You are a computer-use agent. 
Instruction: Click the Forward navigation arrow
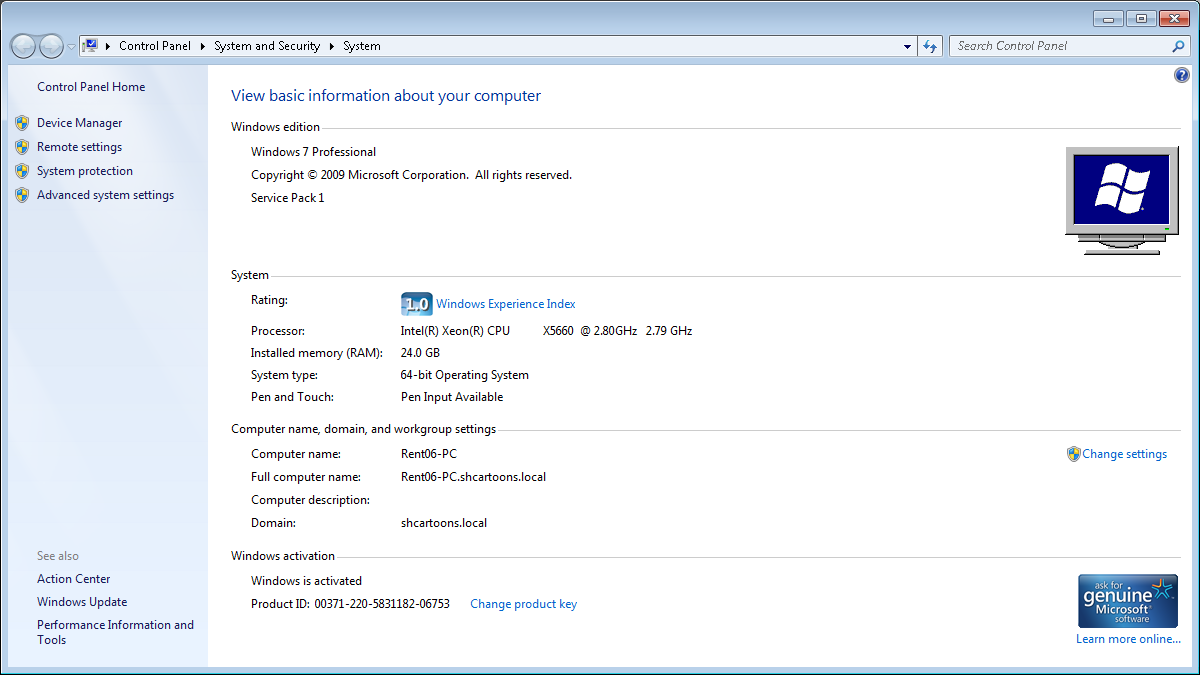[51, 46]
